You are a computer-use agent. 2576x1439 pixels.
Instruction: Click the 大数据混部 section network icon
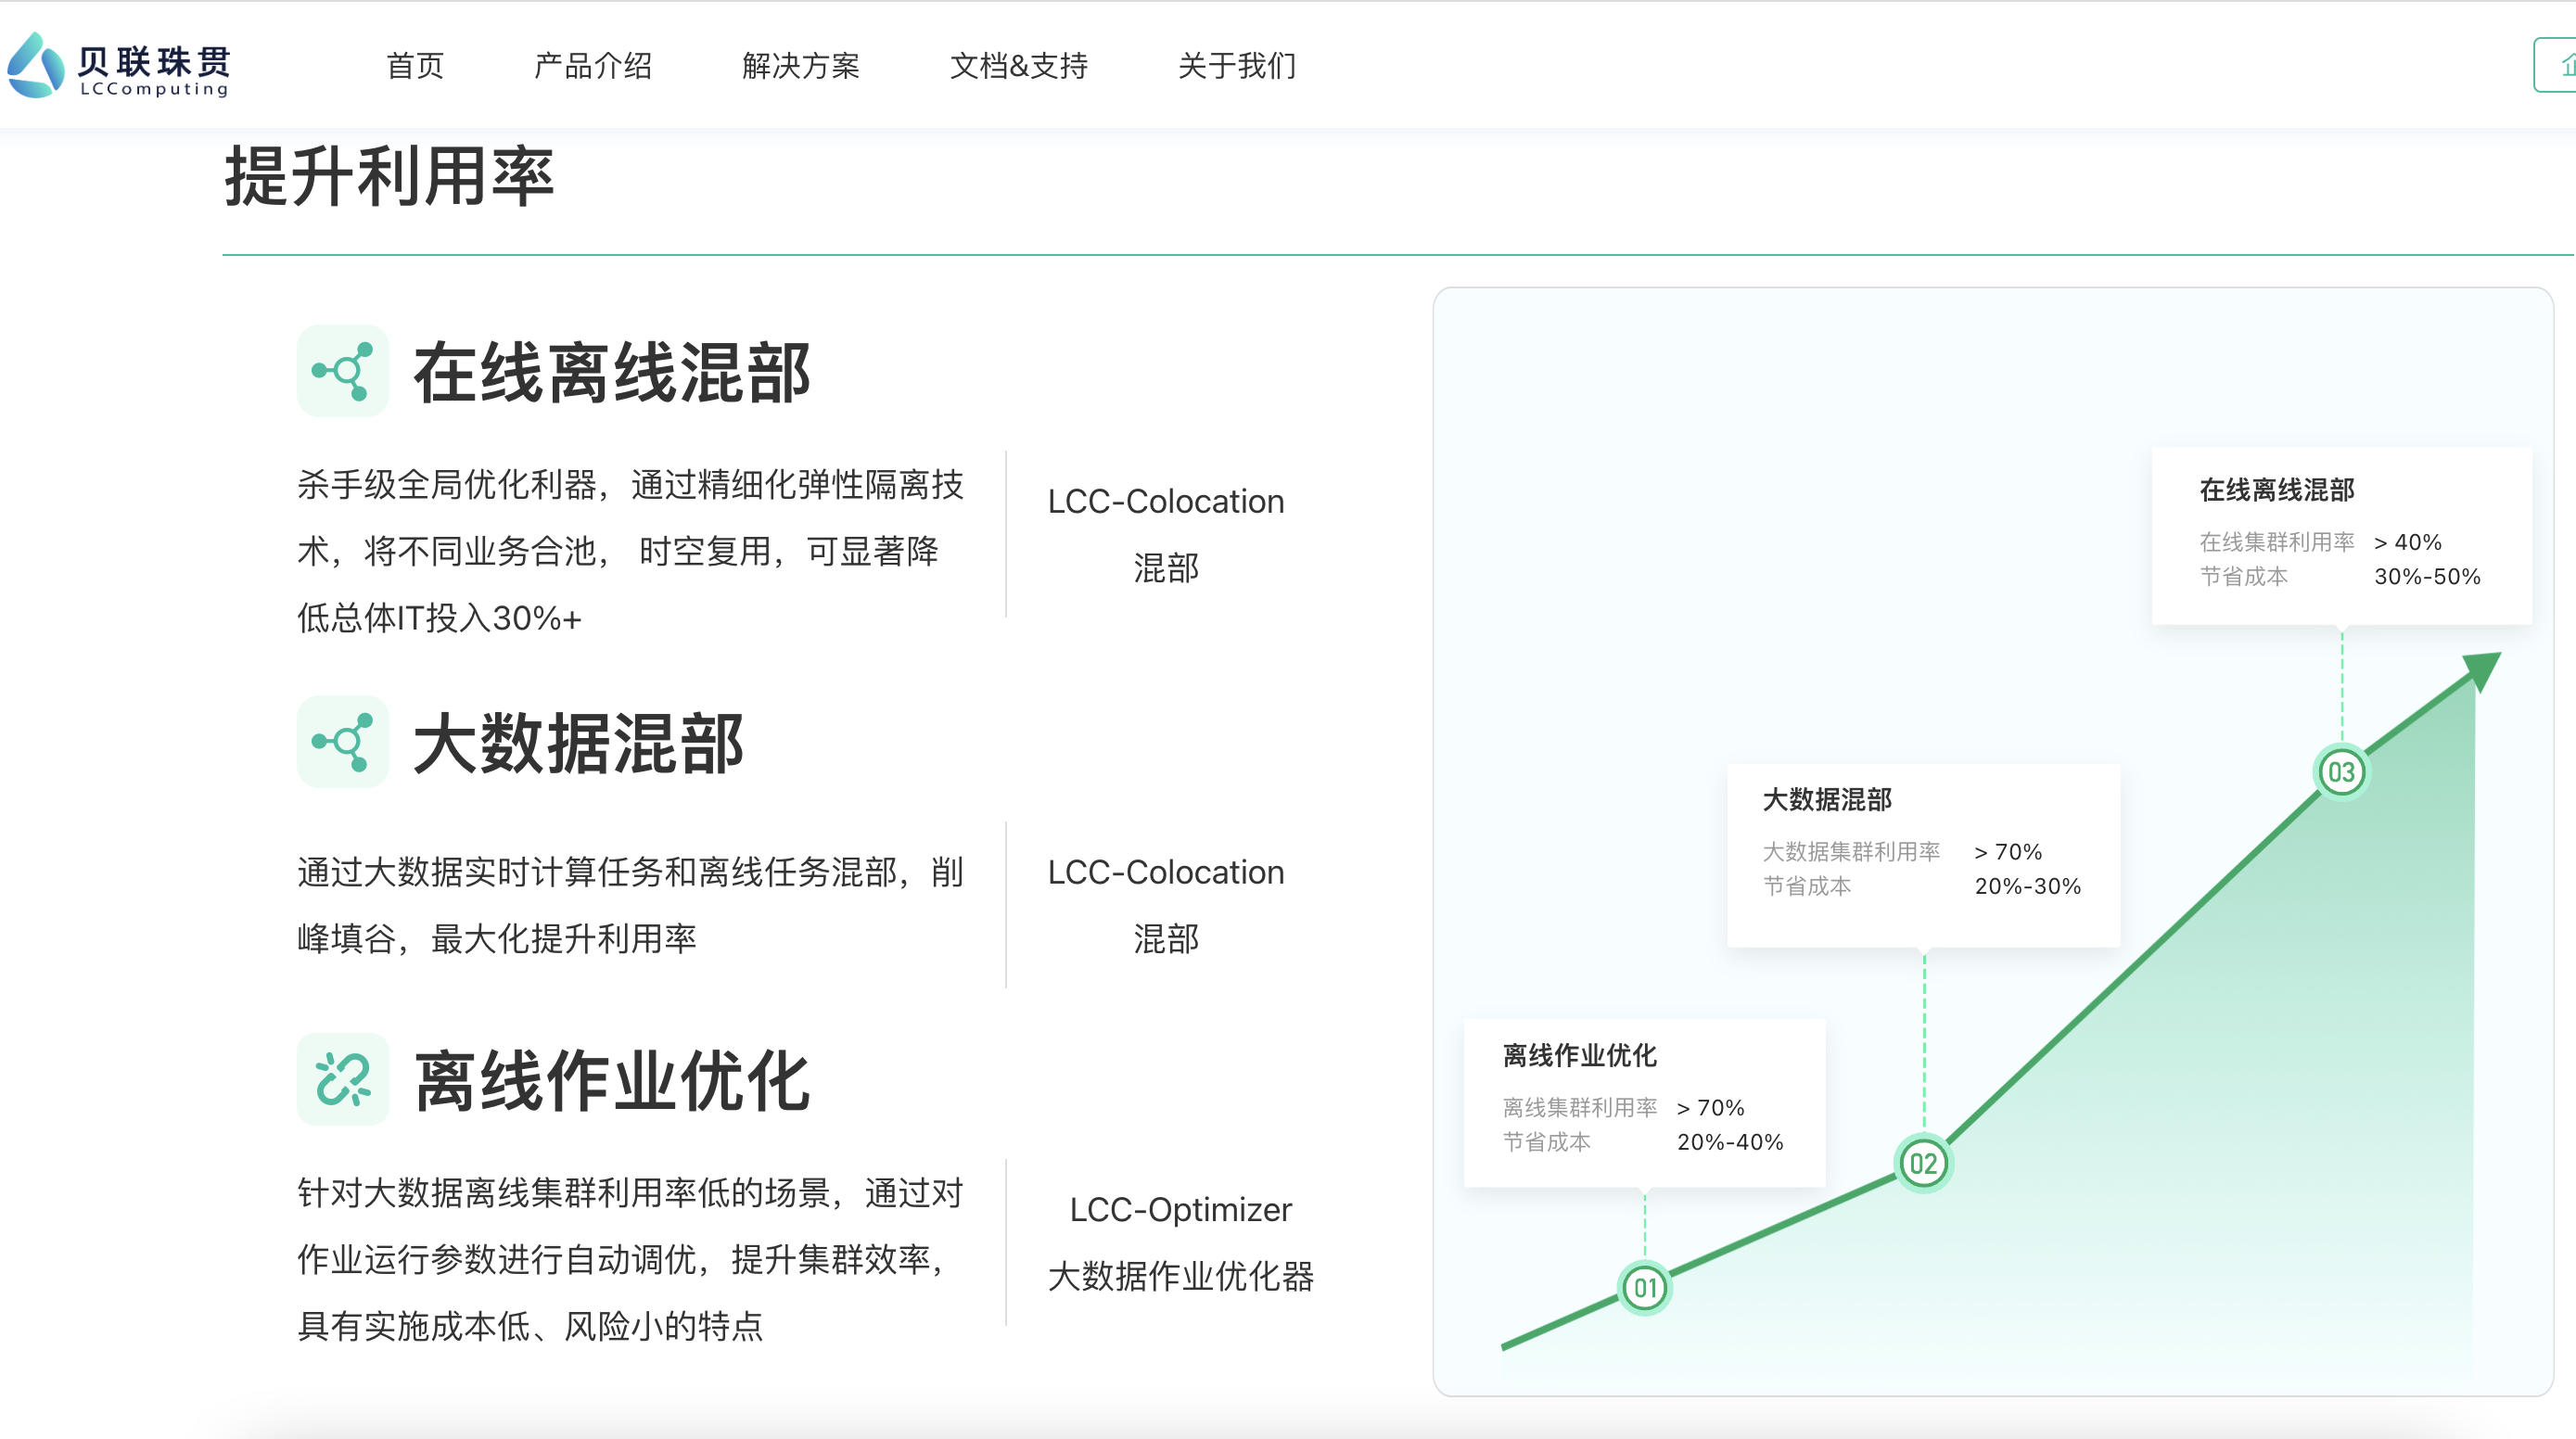click(342, 742)
